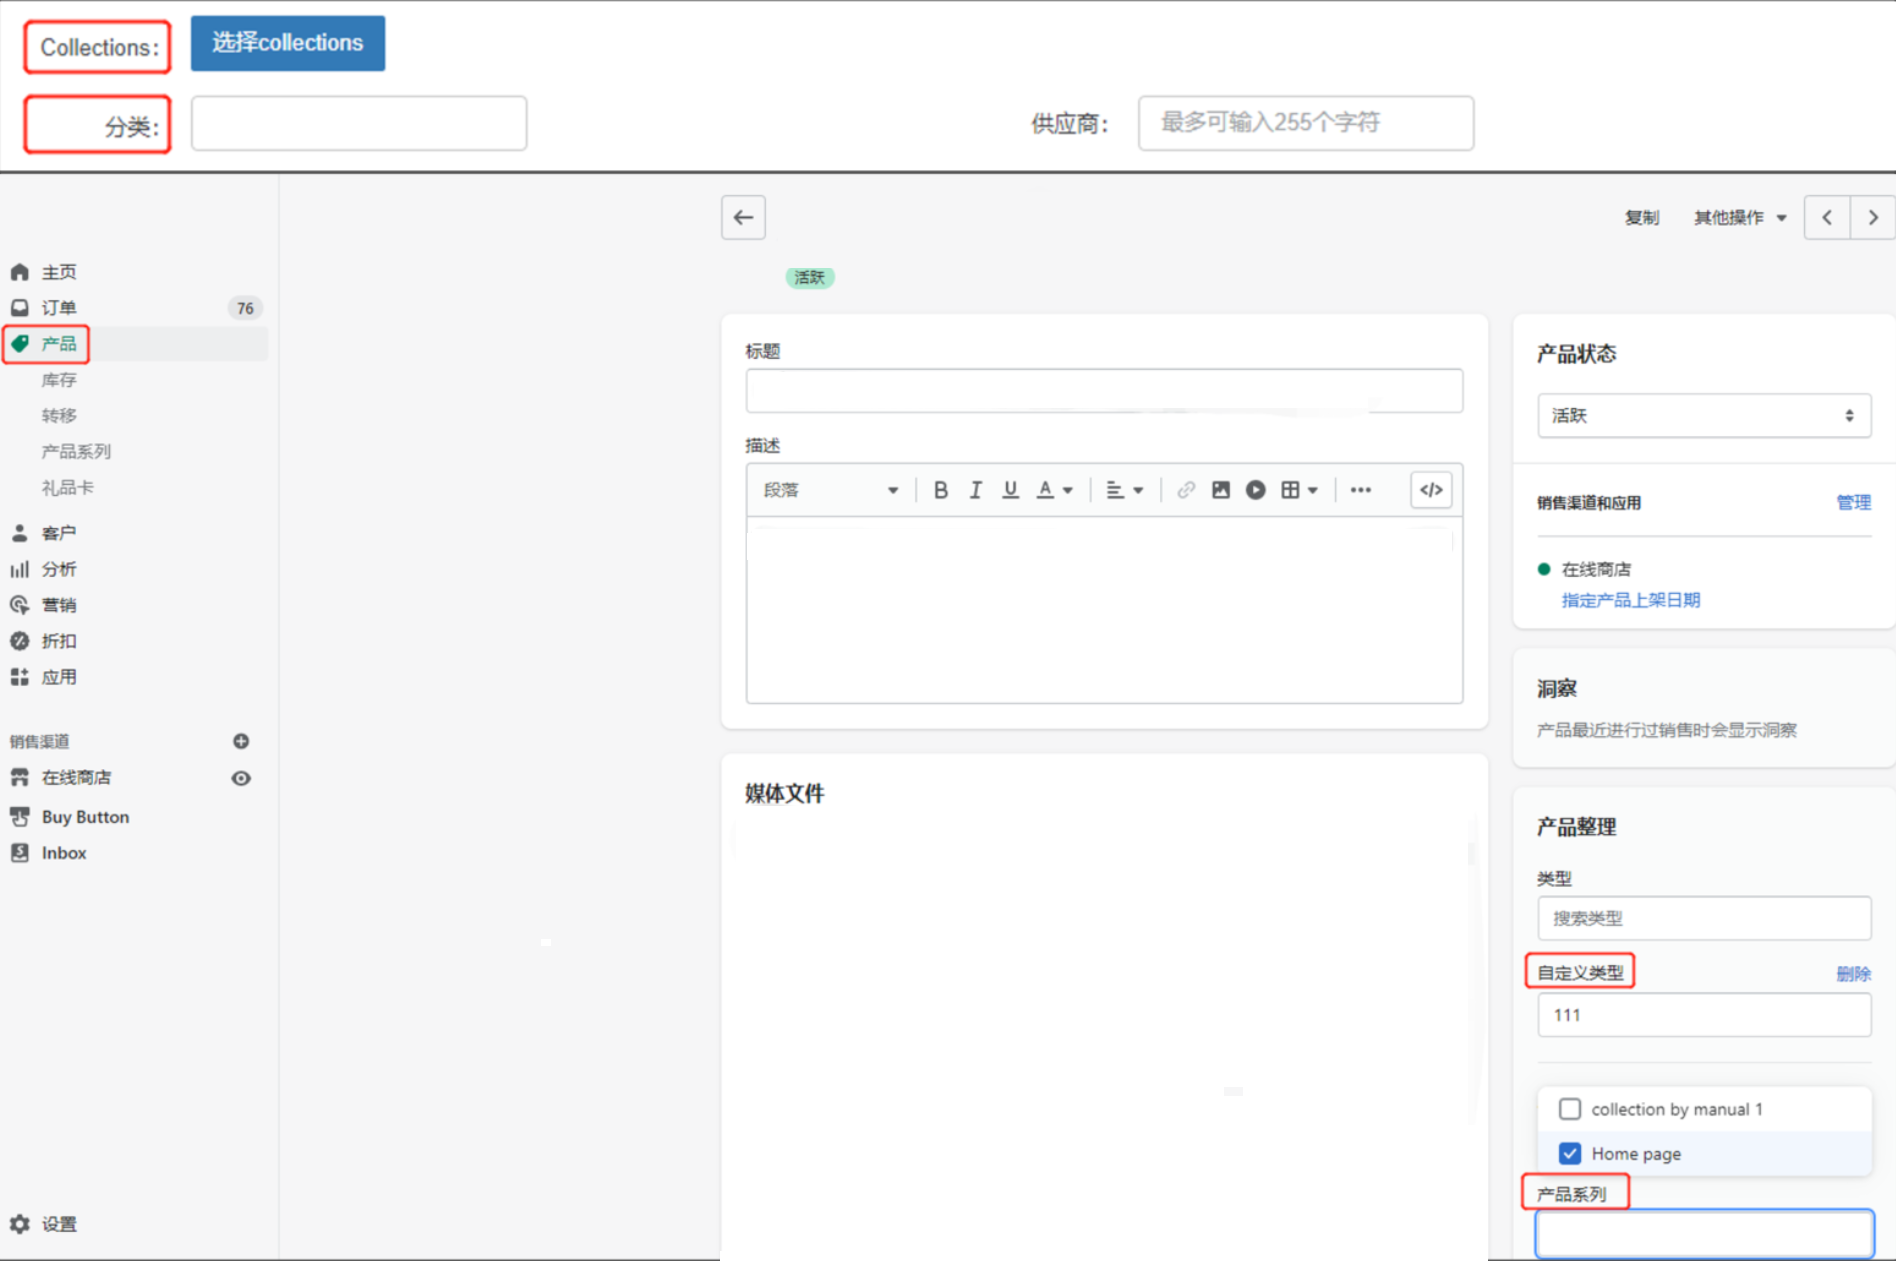Click the 标题 title input field
This screenshot has height=1261, width=1896.
point(1103,391)
